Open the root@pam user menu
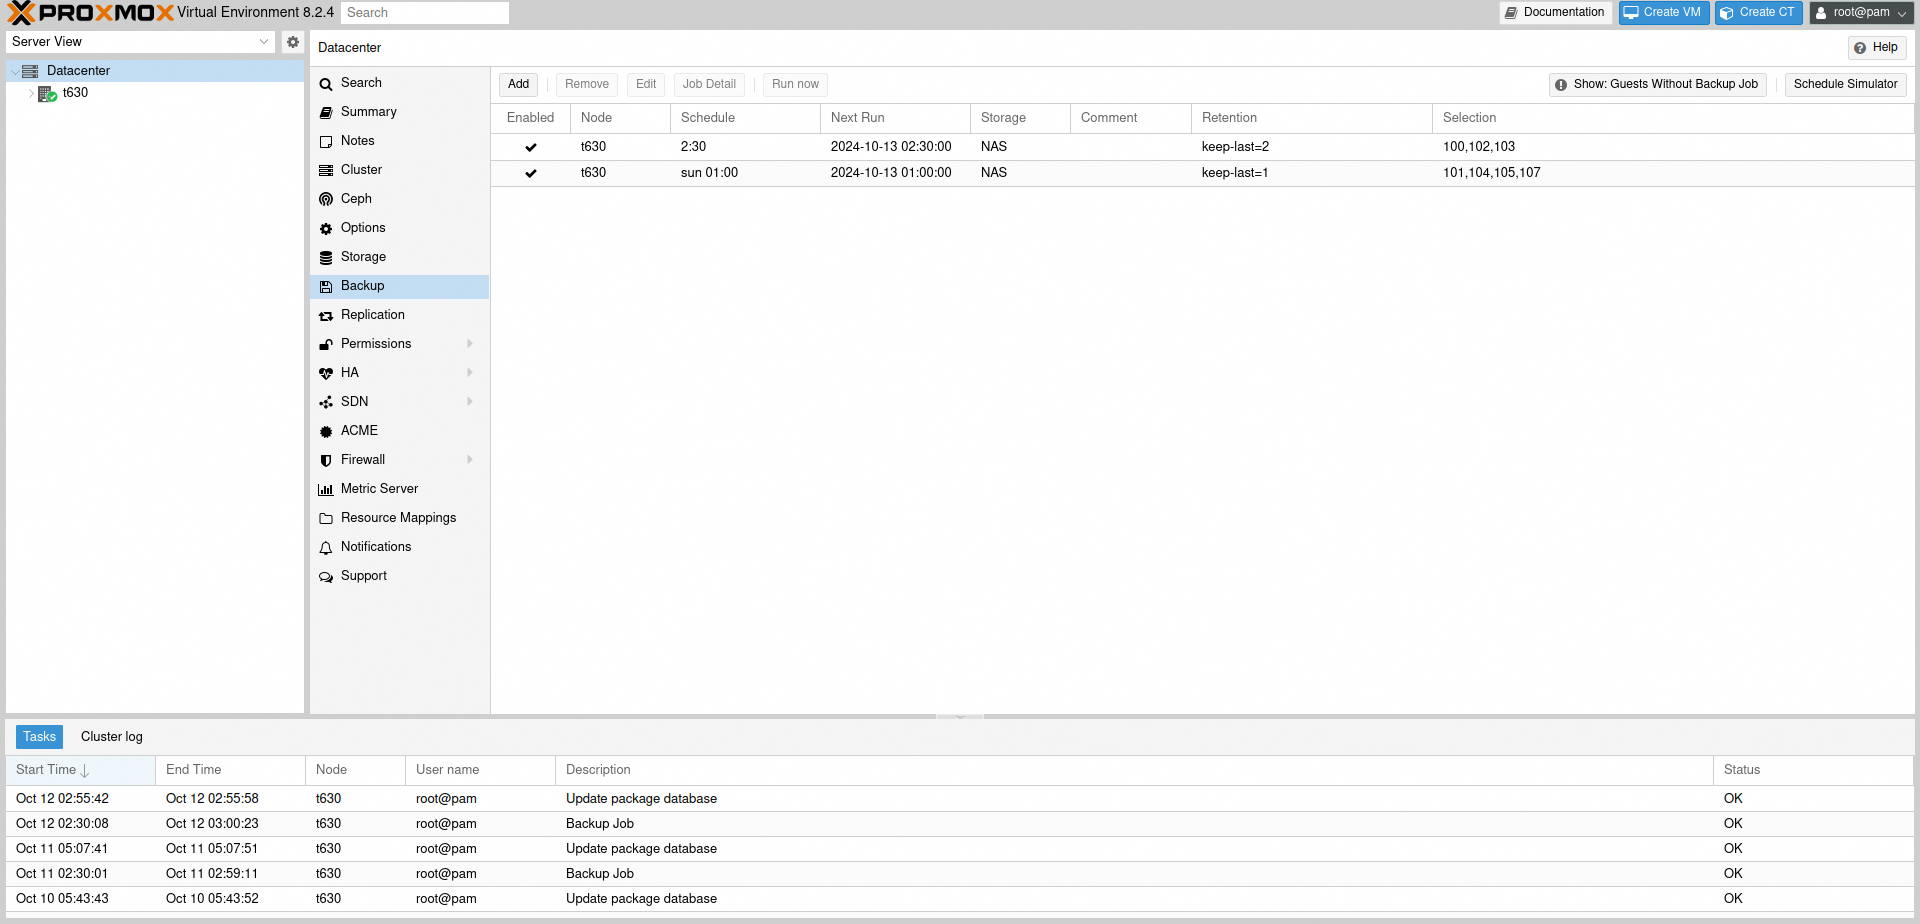The height and width of the screenshot is (924, 1920). pyautogui.click(x=1861, y=13)
